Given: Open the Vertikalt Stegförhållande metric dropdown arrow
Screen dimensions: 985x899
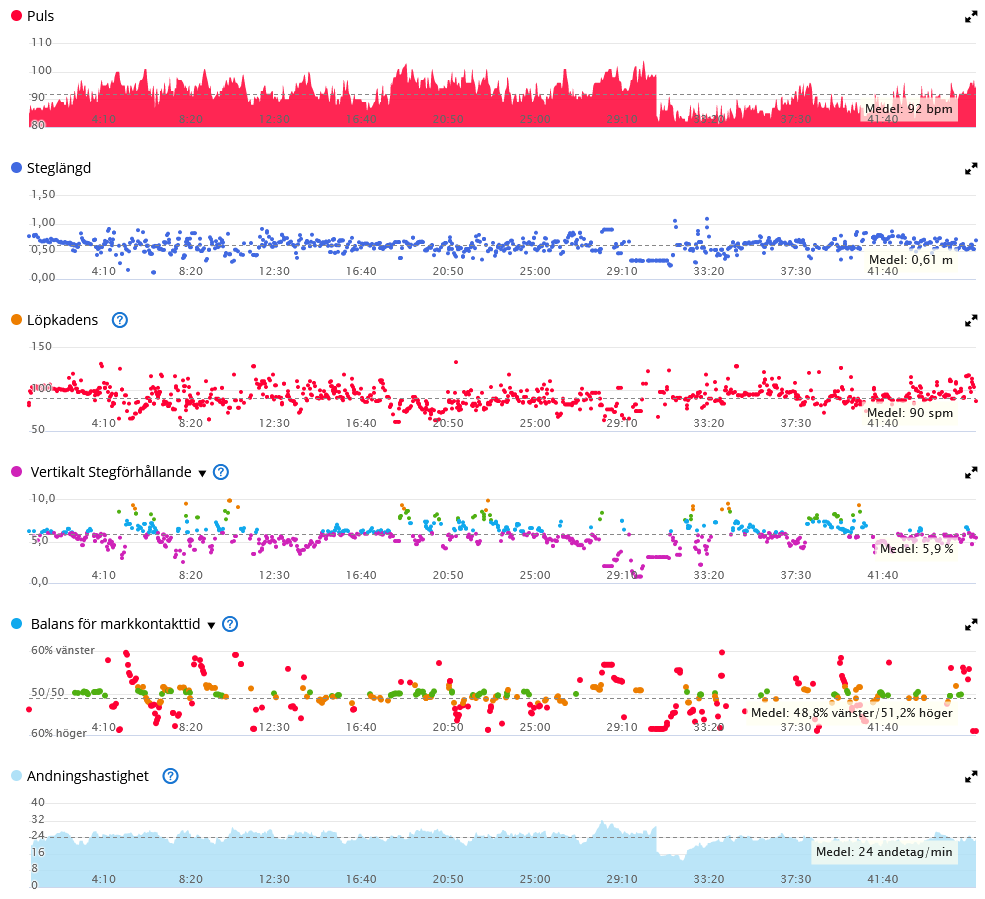Looking at the screenshot, I should pyautogui.click(x=202, y=474).
